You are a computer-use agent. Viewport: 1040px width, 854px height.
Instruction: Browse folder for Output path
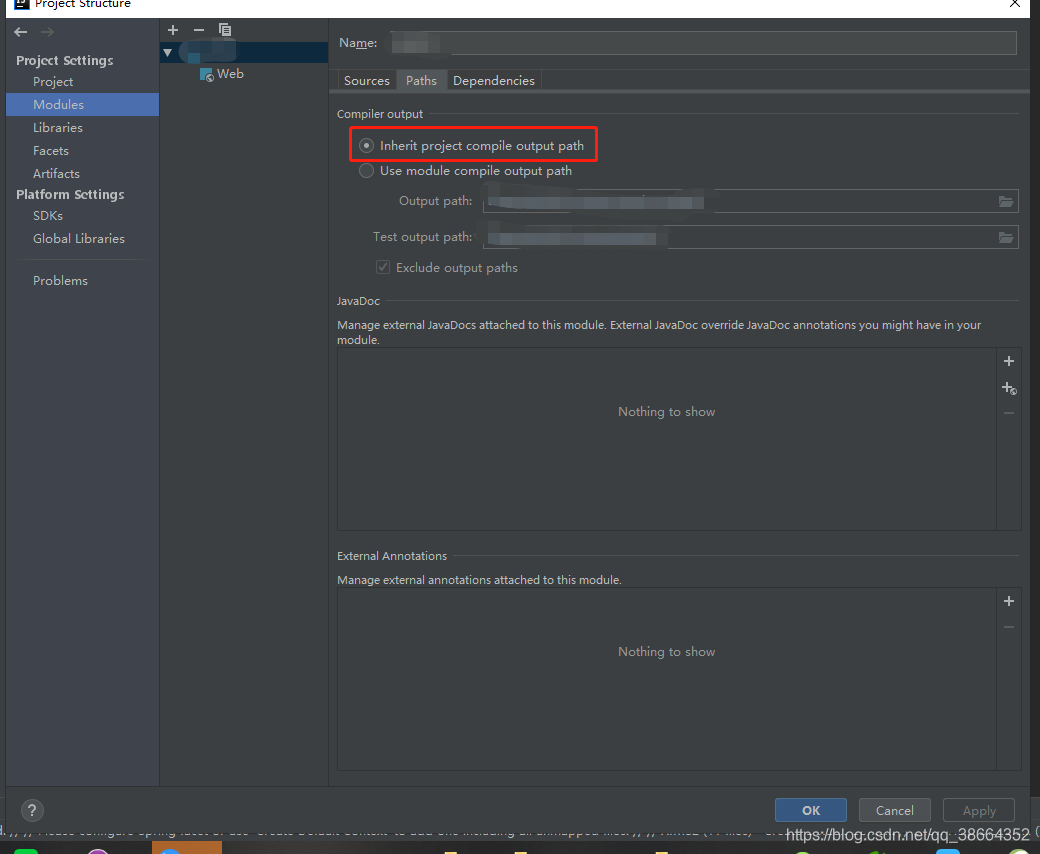pos(1006,202)
